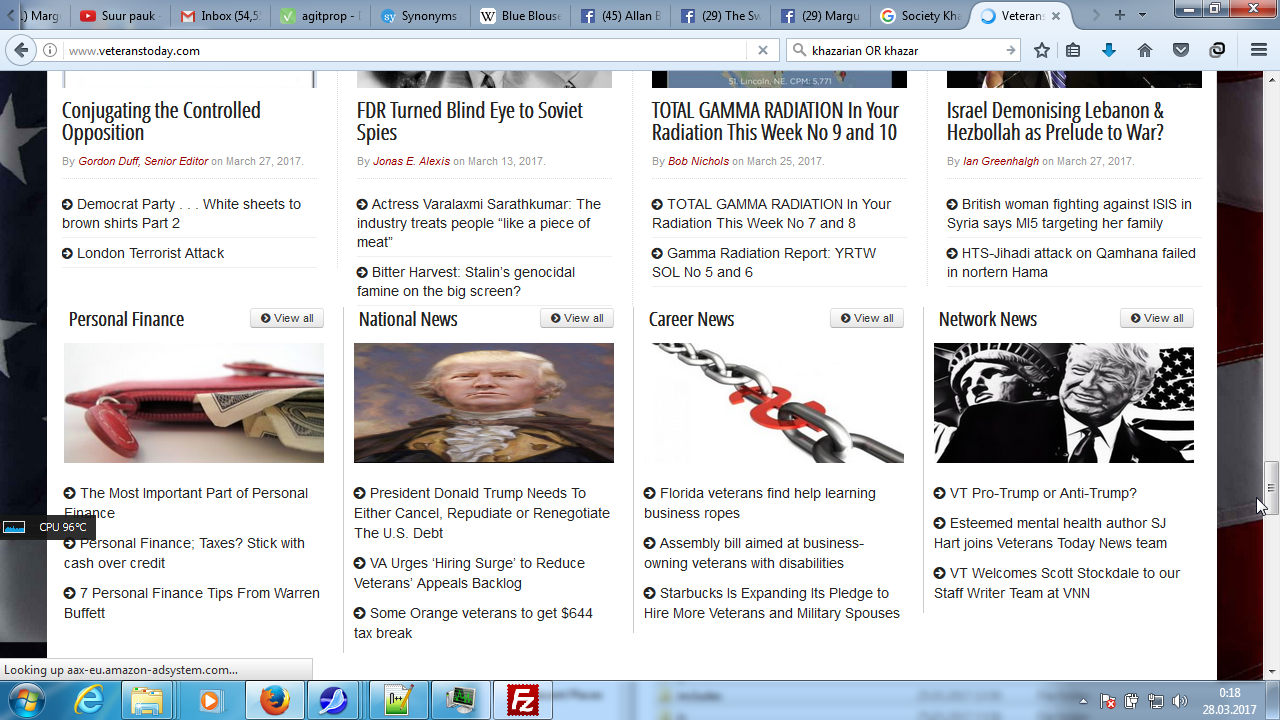The height and width of the screenshot is (720, 1280).
Task: View all Career News articles
Action: 867,318
